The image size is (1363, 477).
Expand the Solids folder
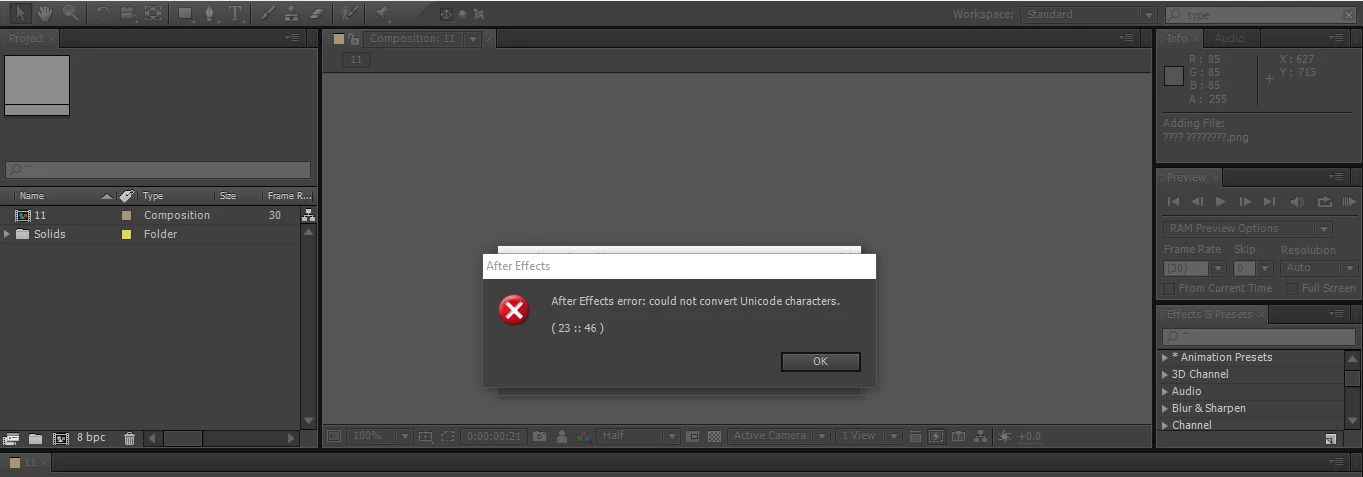point(8,234)
